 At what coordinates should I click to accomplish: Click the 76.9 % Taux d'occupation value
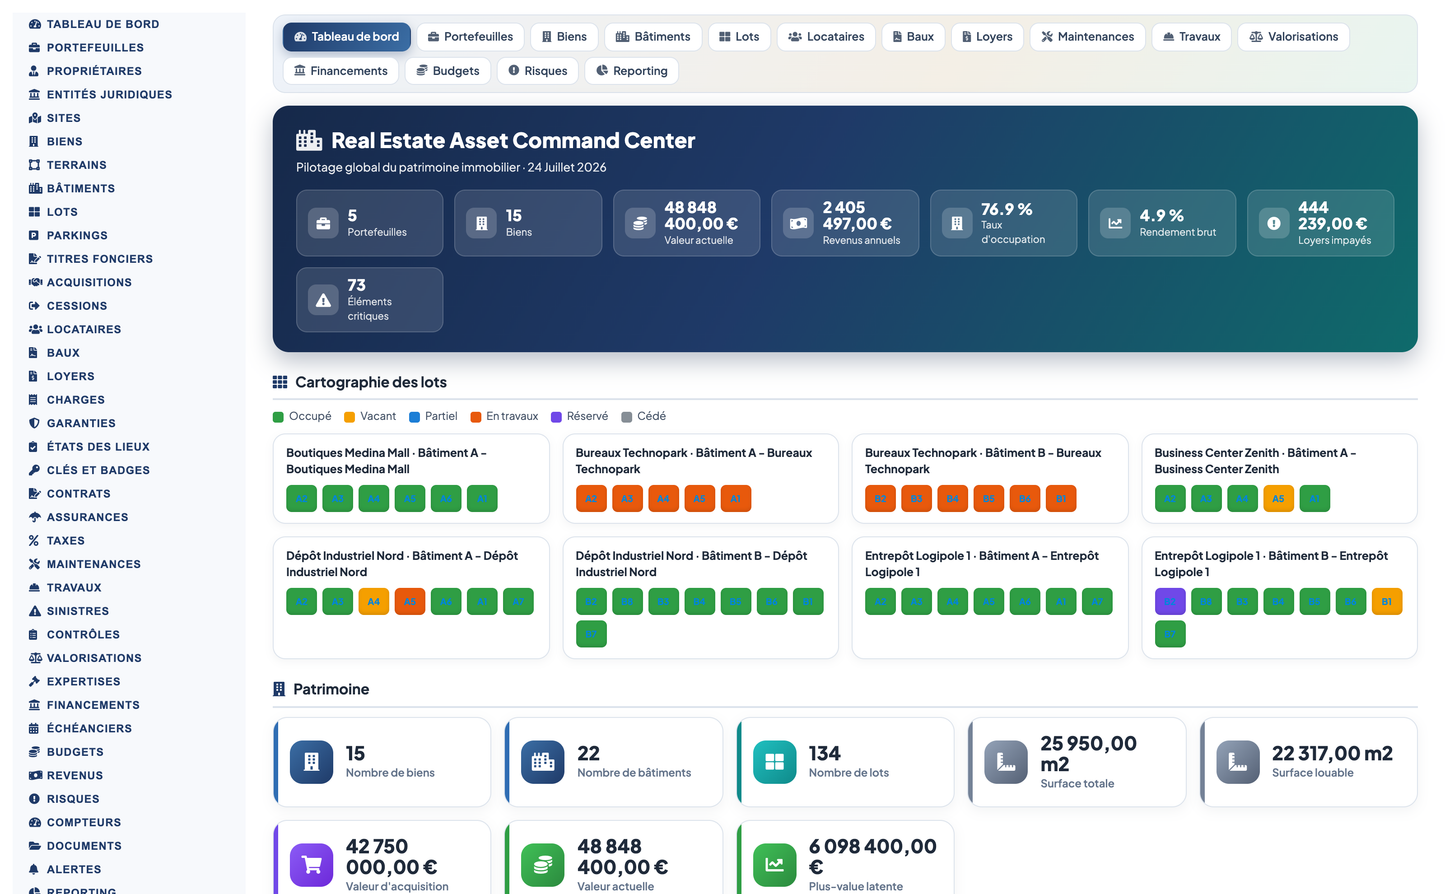click(x=1006, y=209)
